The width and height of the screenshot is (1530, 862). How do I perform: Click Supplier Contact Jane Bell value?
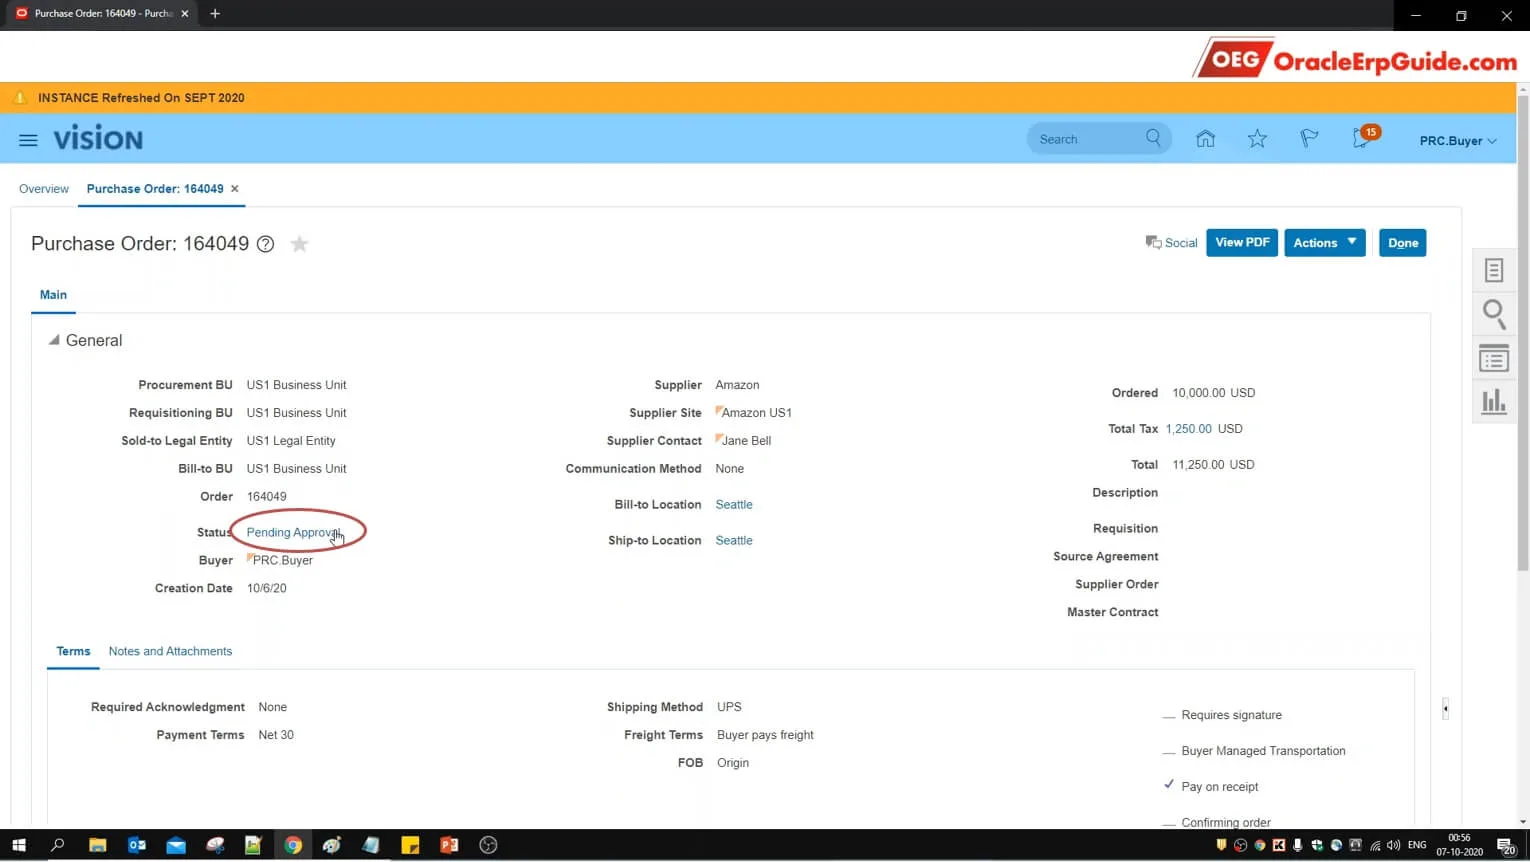click(746, 441)
